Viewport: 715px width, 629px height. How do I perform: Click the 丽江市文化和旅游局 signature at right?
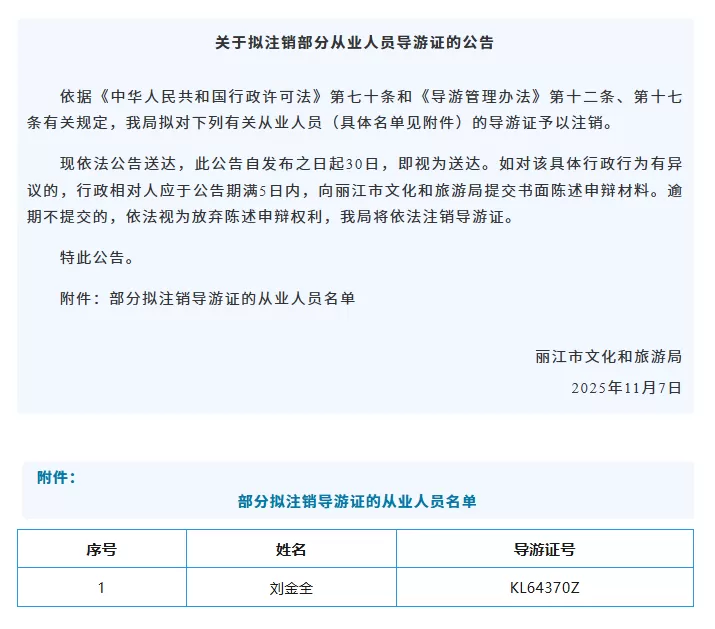(608, 357)
